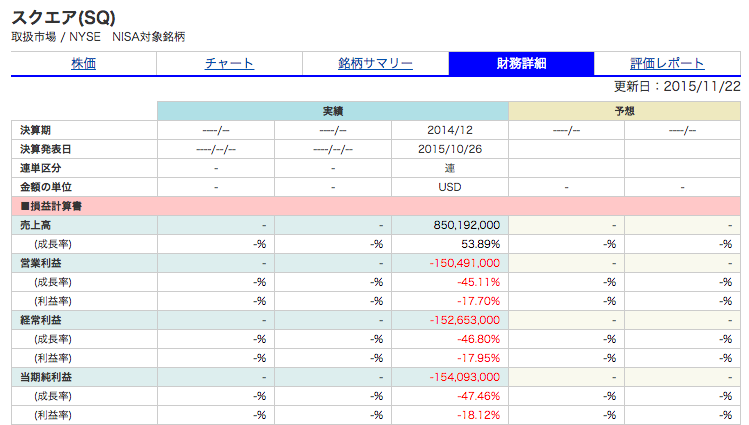Open the 株価 tab
This screenshot has height=425, width=749.
point(84,64)
